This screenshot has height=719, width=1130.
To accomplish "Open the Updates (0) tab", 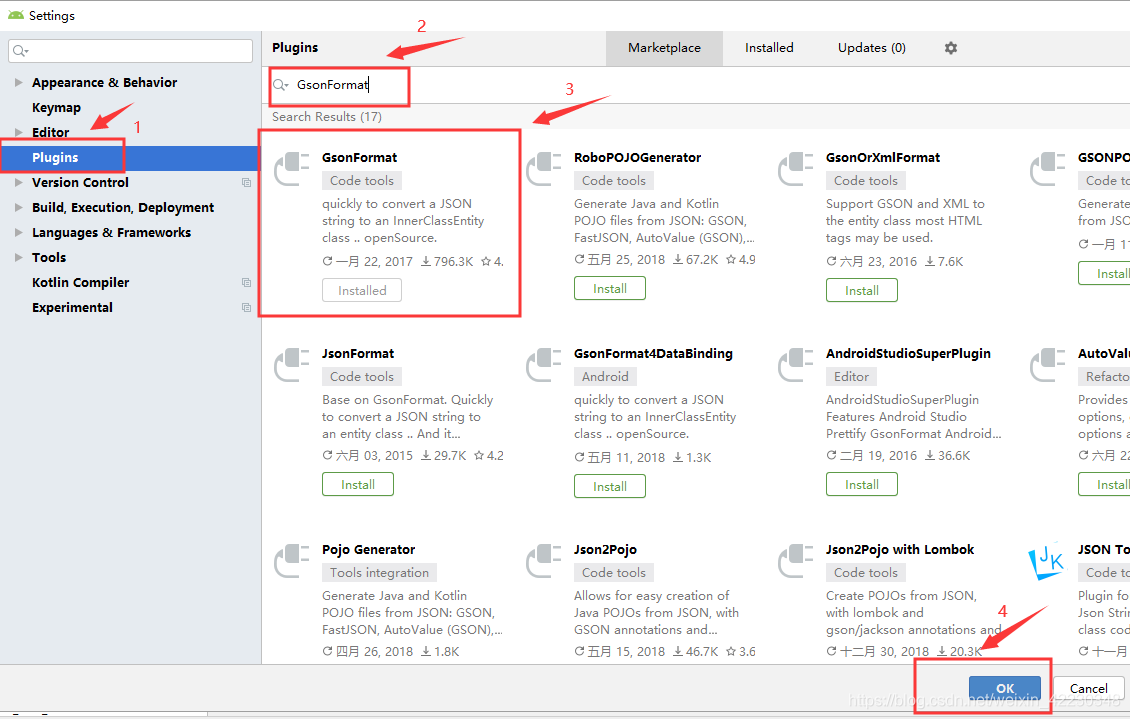I will tap(871, 48).
